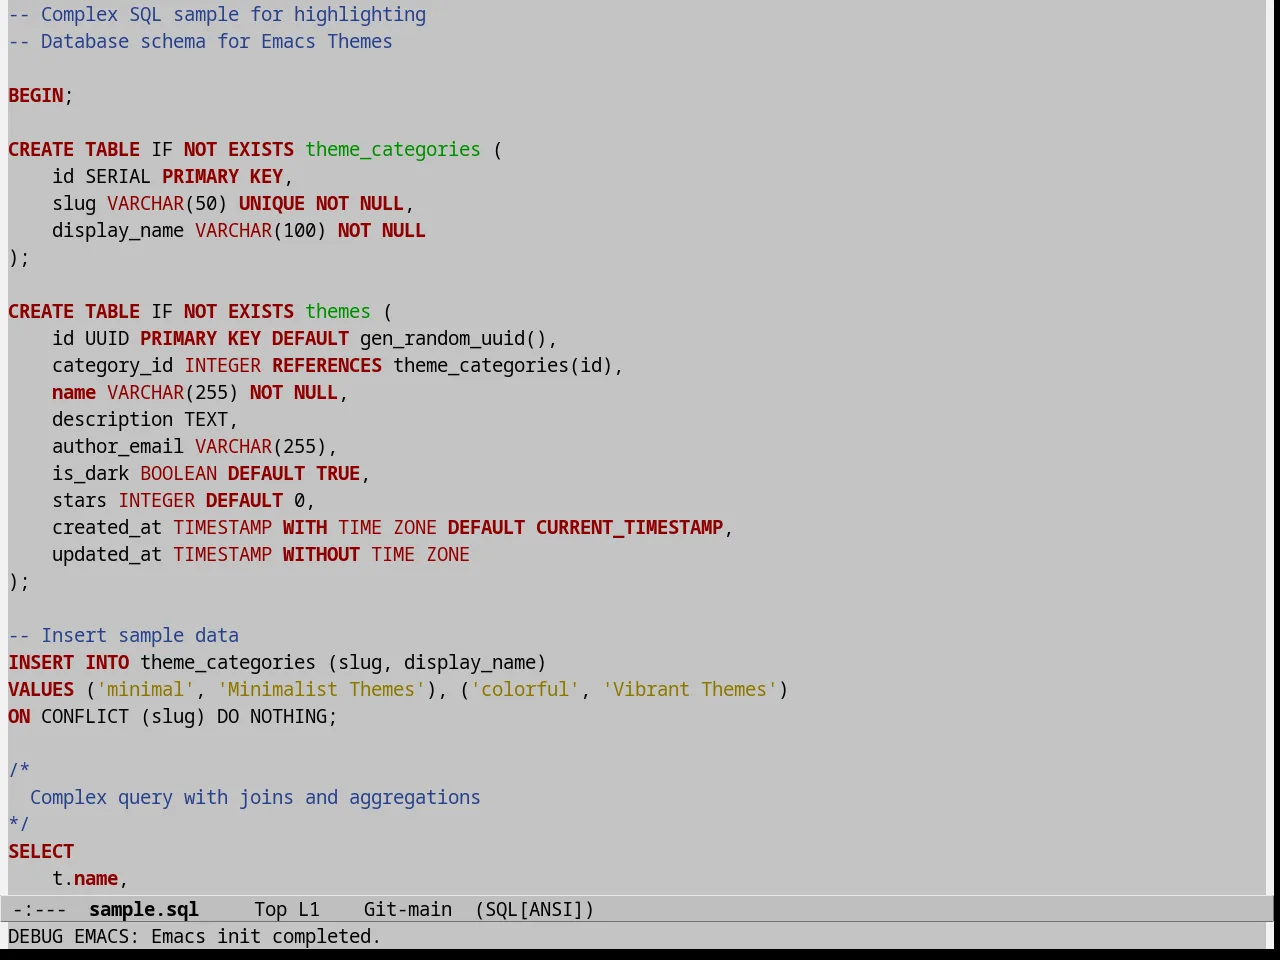This screenshot has width=1280, height=960.
Task: Click the Git-main version control indicator
Action: [x=408, y=909]
